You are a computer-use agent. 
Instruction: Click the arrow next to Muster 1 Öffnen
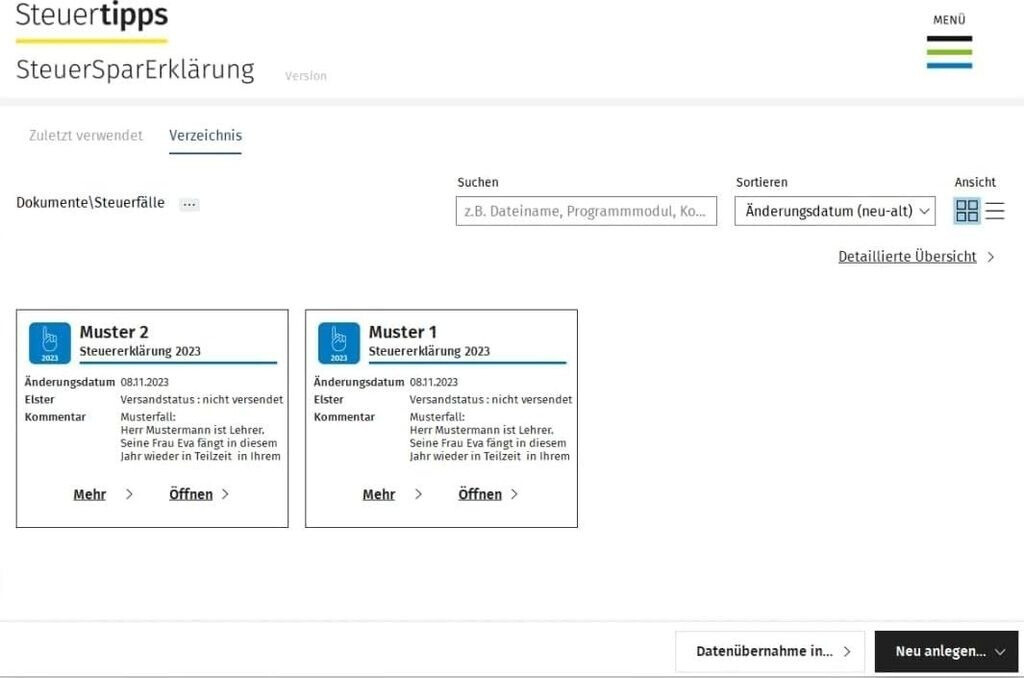point(514,494)
